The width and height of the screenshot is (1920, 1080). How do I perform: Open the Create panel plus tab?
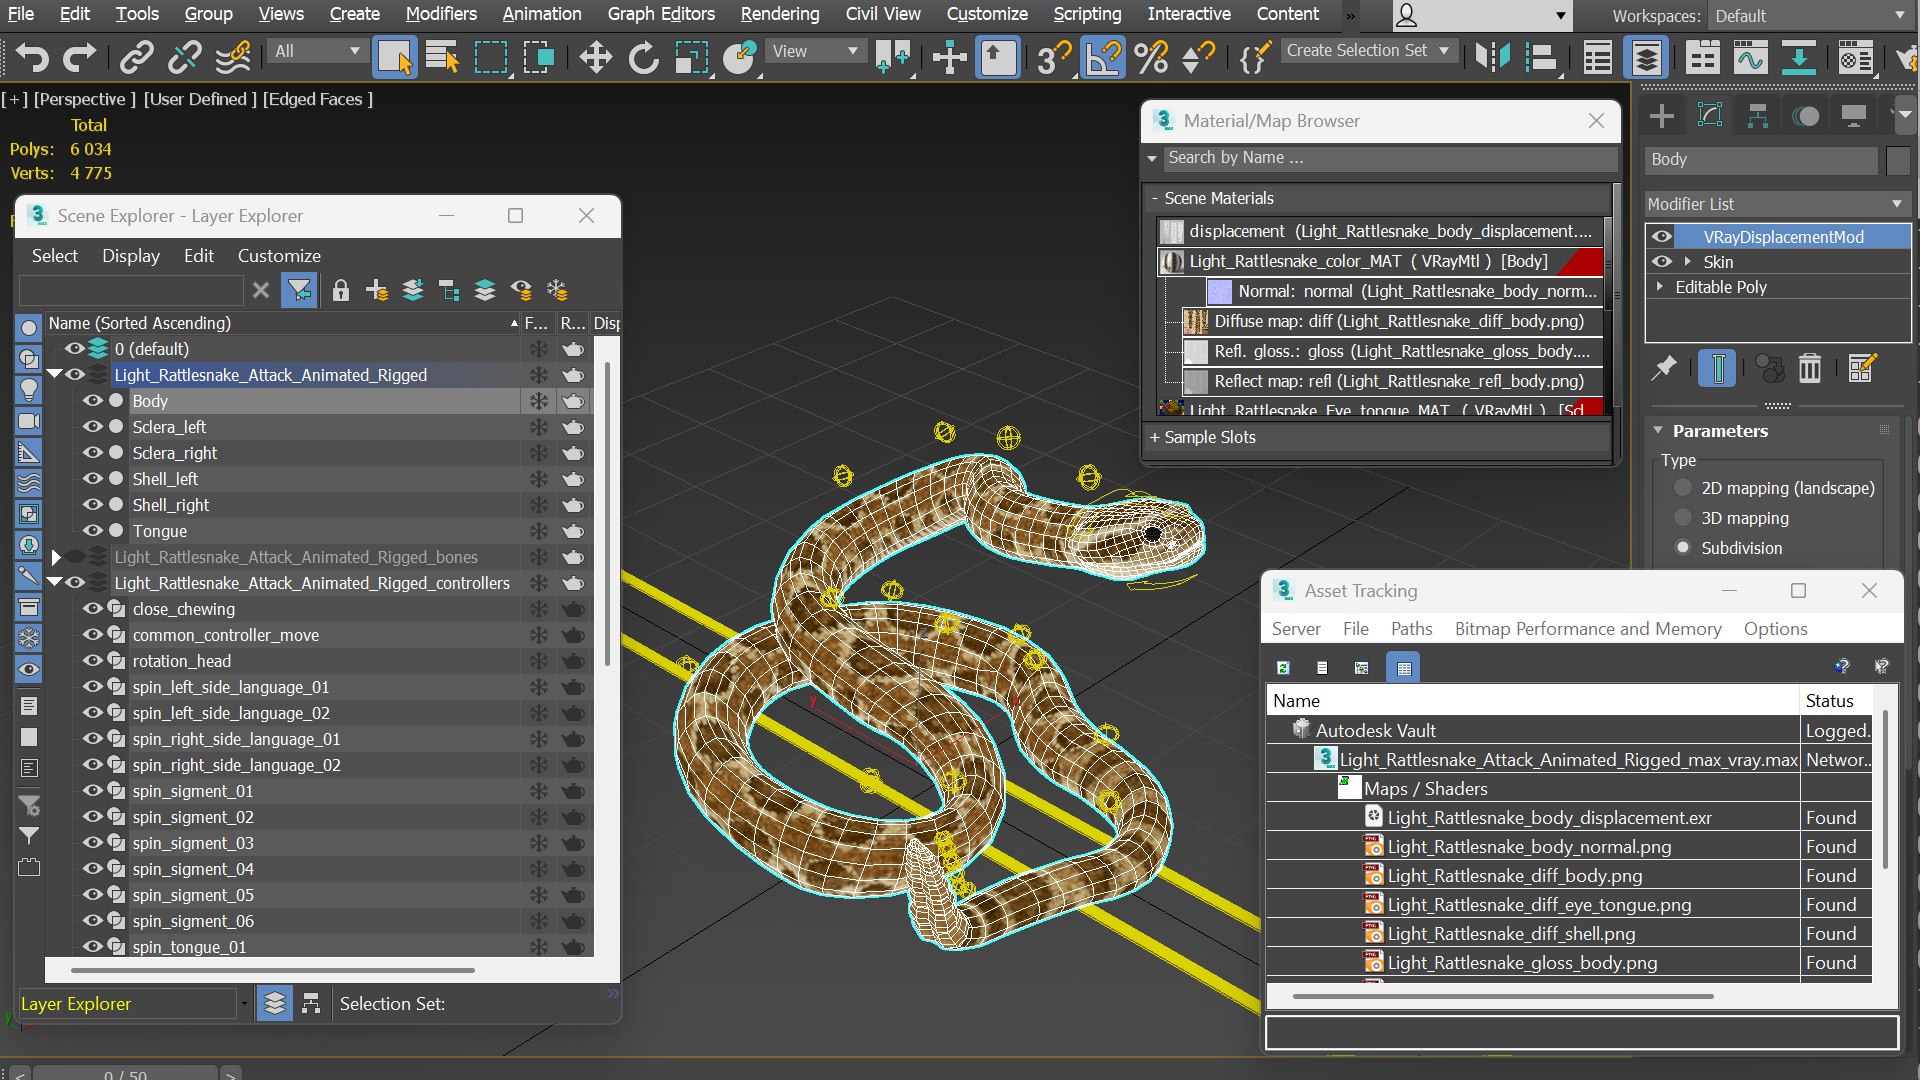click(1661, 116)
